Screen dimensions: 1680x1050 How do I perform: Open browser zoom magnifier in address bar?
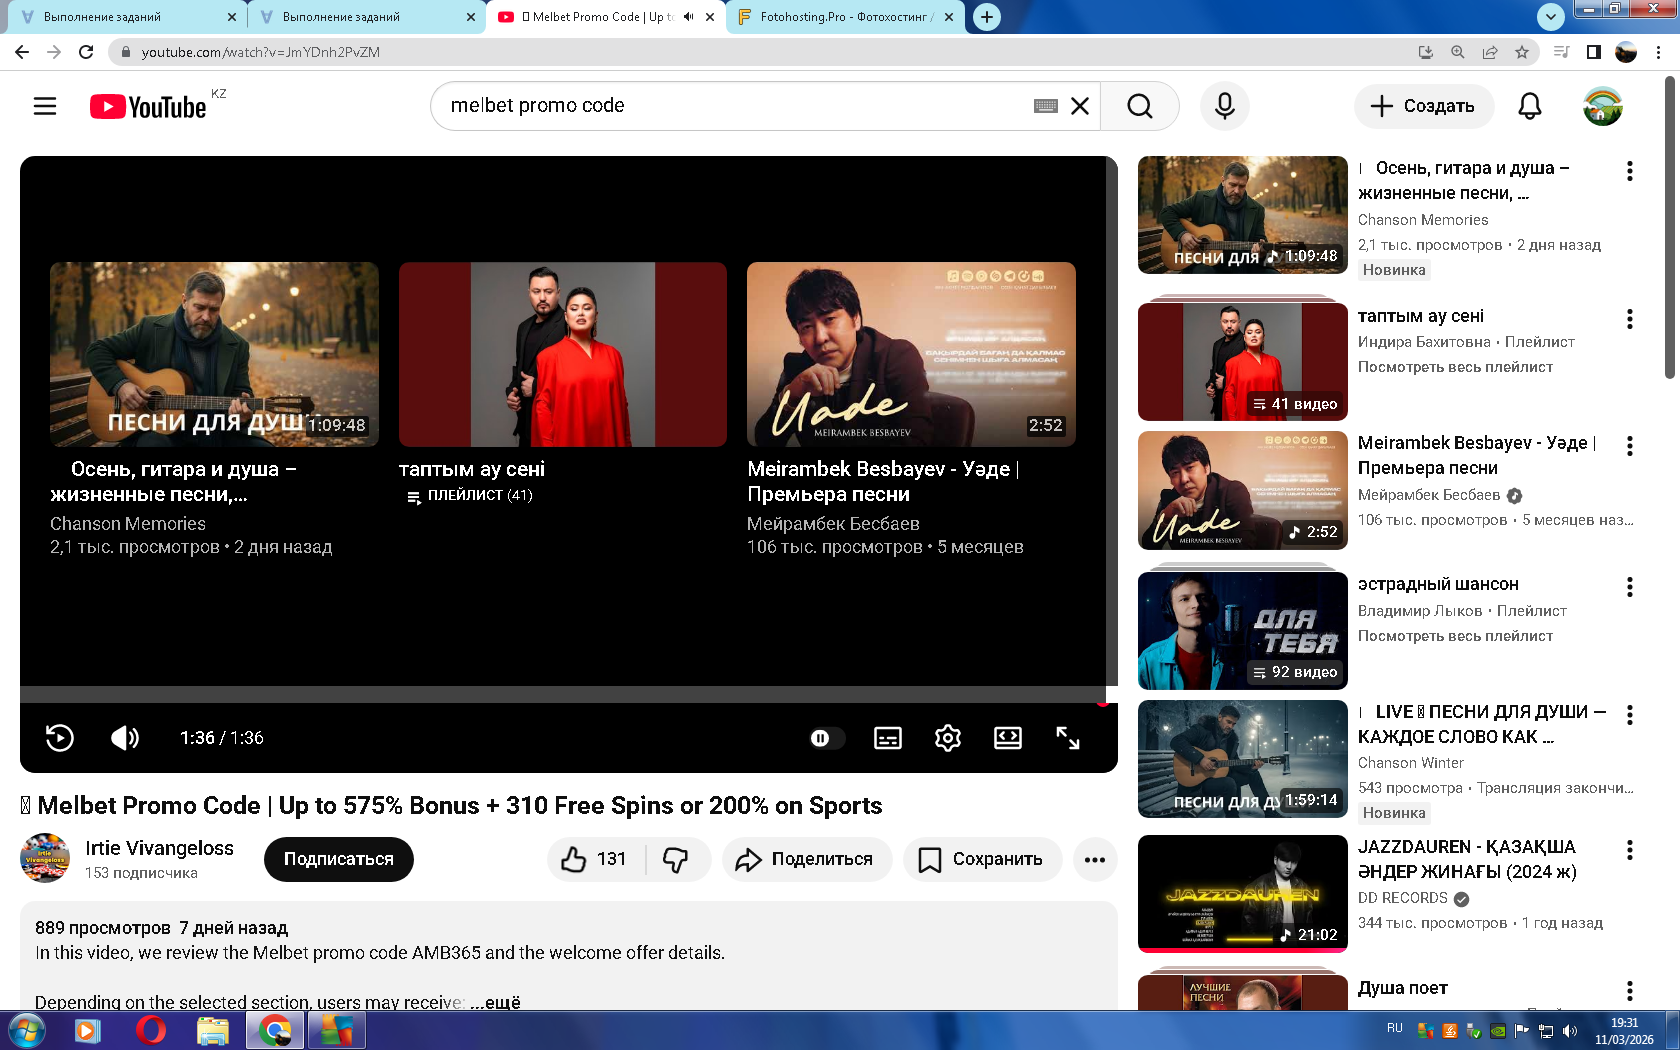coord(1458,52)
